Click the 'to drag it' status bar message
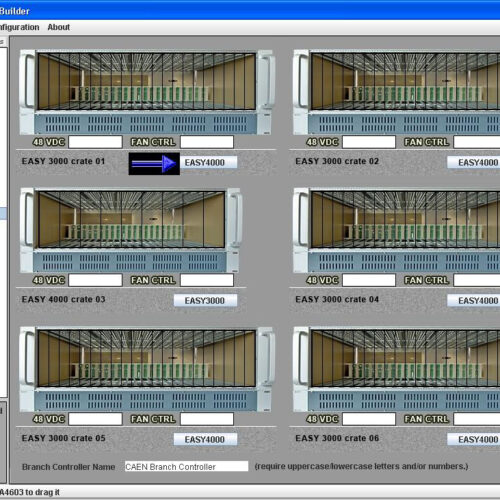The image size is (500, 500). click(42, 492)
